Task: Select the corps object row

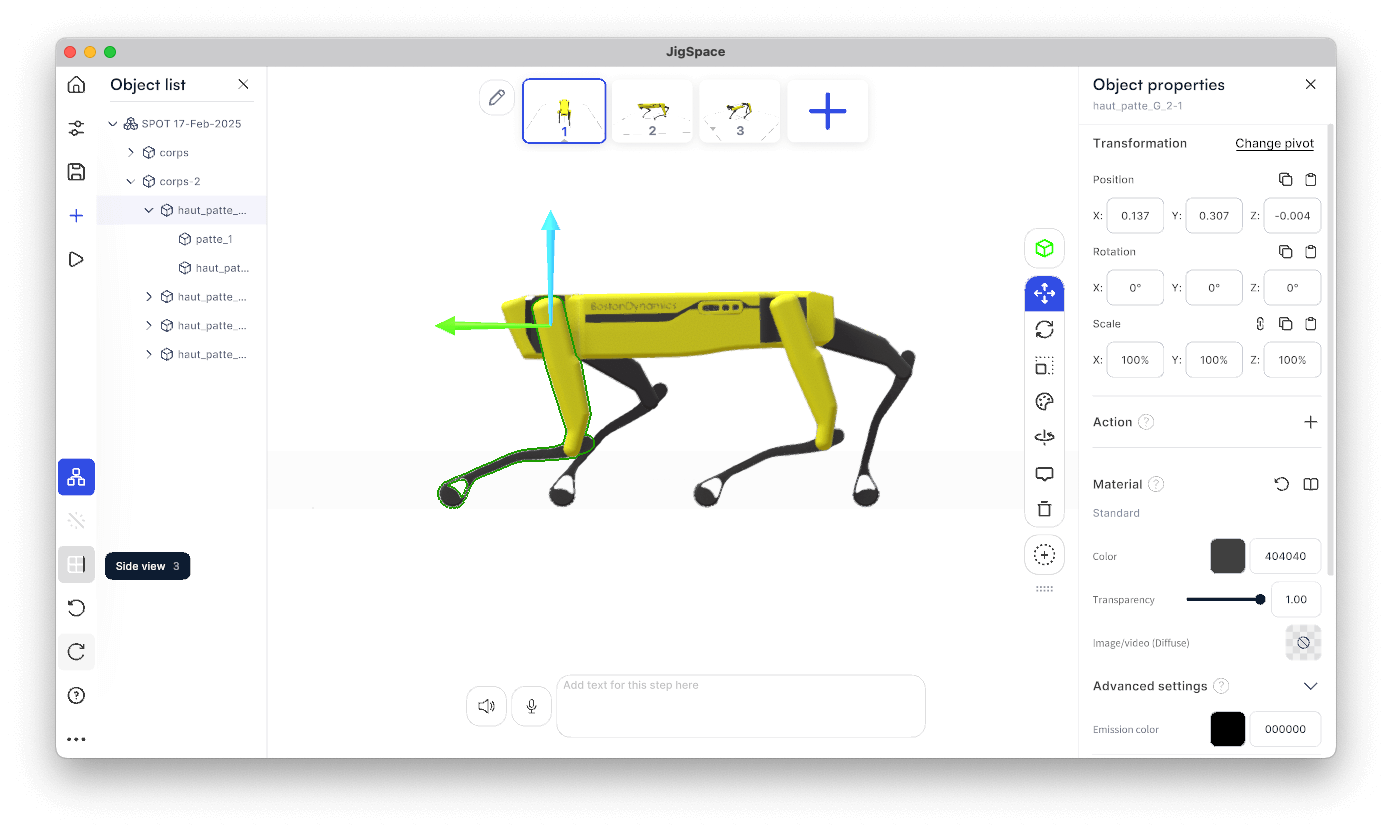Action: [174, 153]
